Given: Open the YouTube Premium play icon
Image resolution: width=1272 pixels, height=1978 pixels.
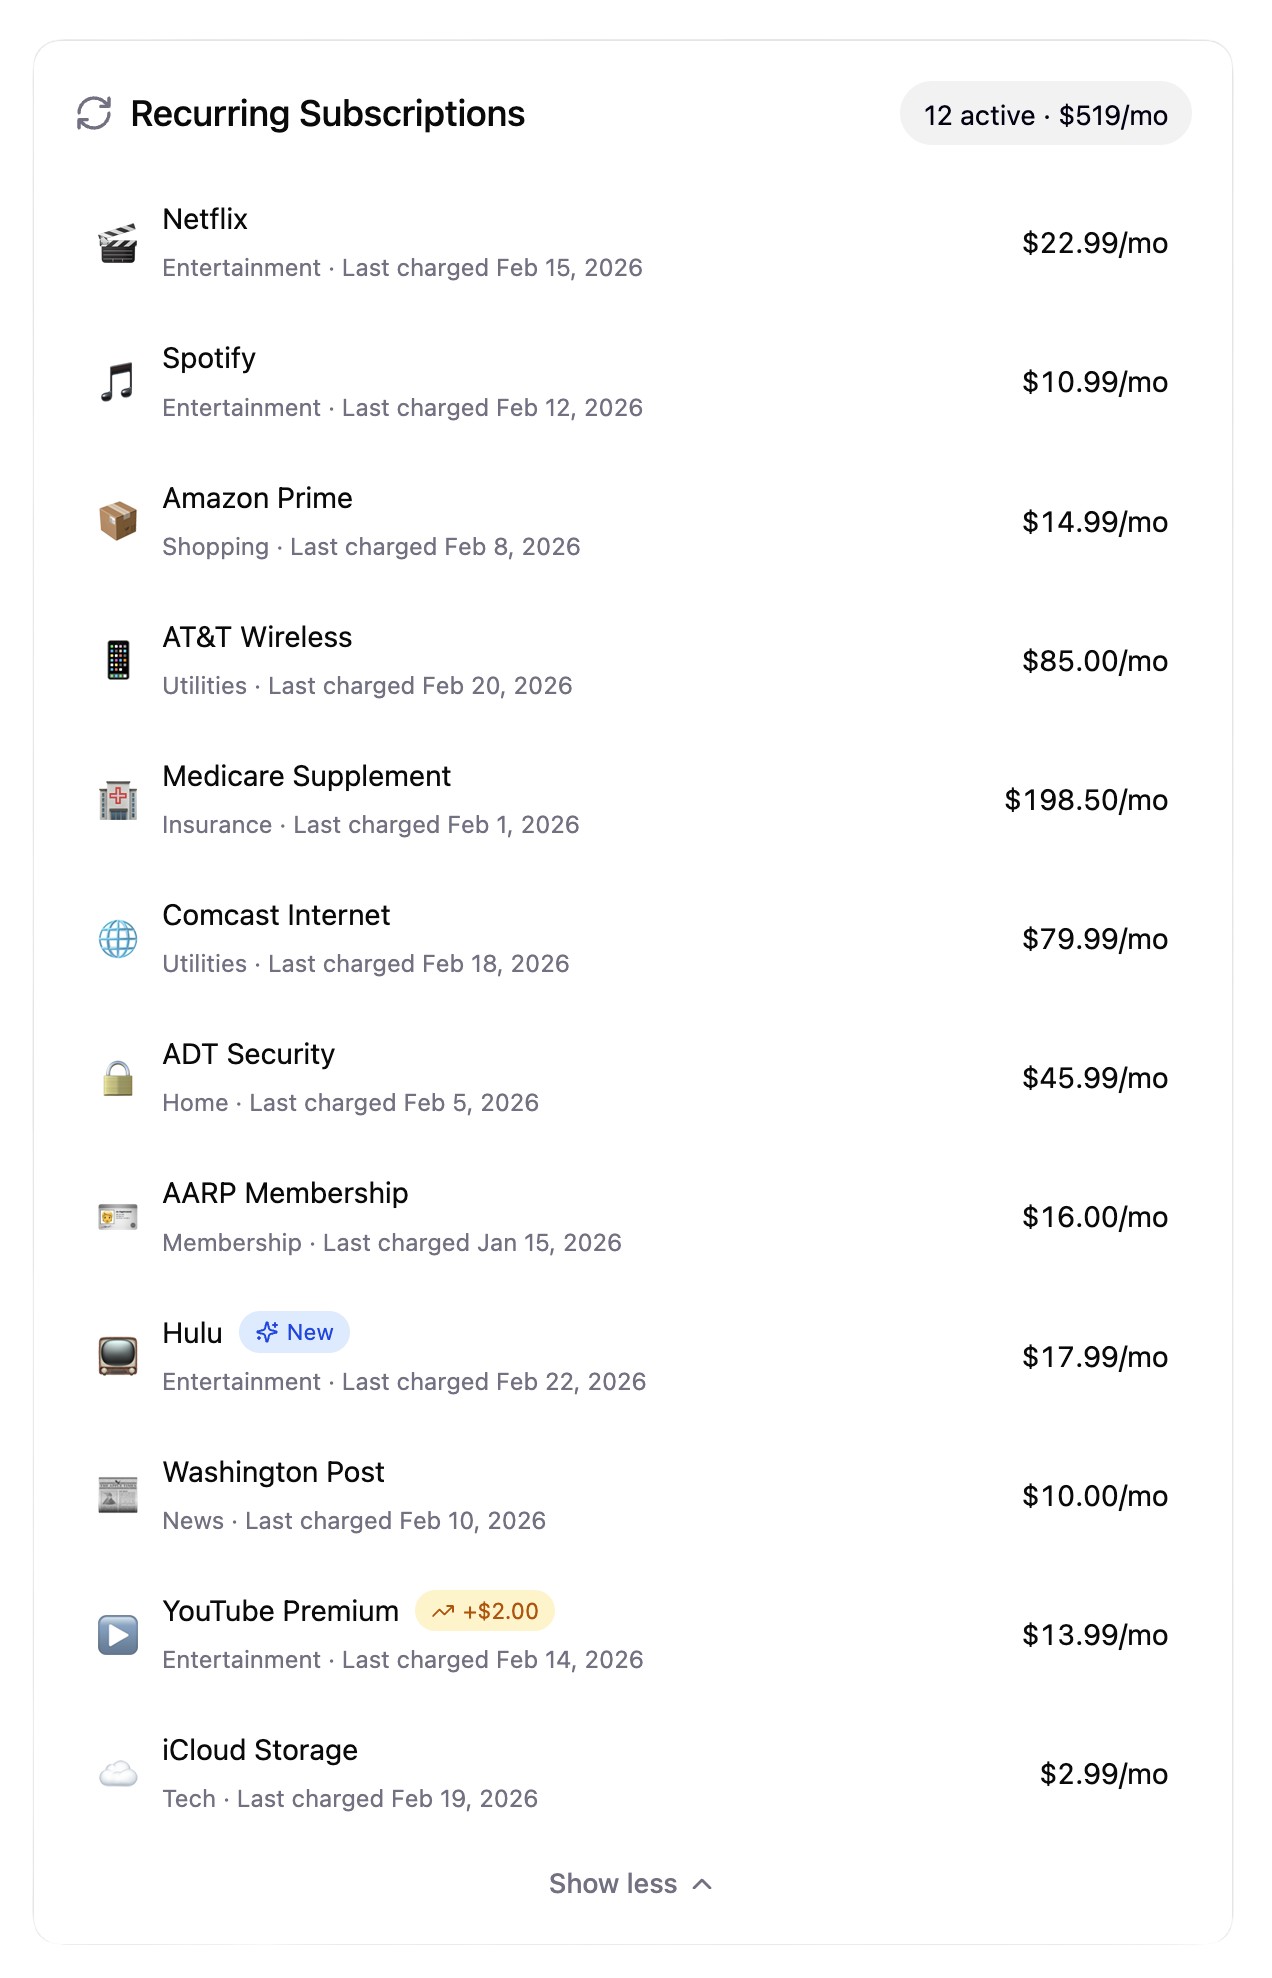Looking at the screenshot, I should point(116,1634).
